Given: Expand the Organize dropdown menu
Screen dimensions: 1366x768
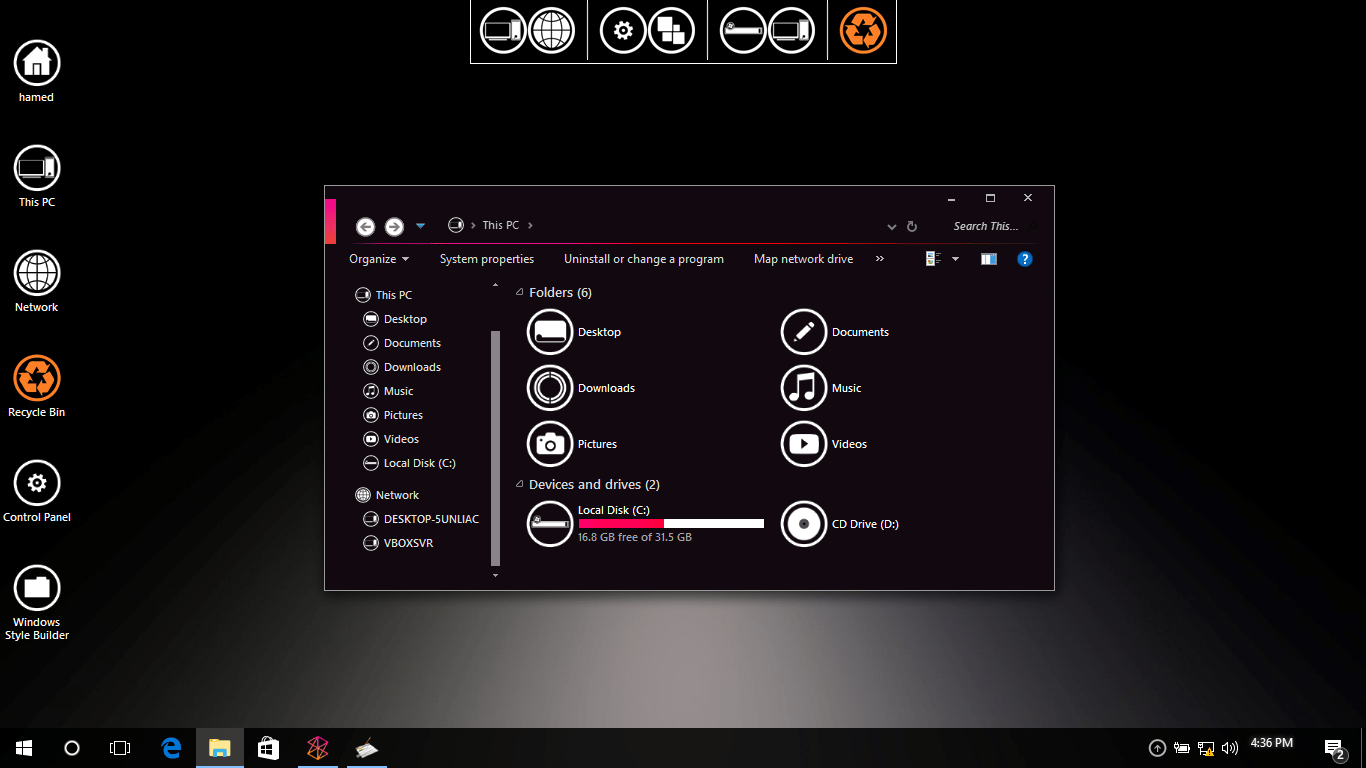Looking at the screenshot, I should [x=379, y=258].
